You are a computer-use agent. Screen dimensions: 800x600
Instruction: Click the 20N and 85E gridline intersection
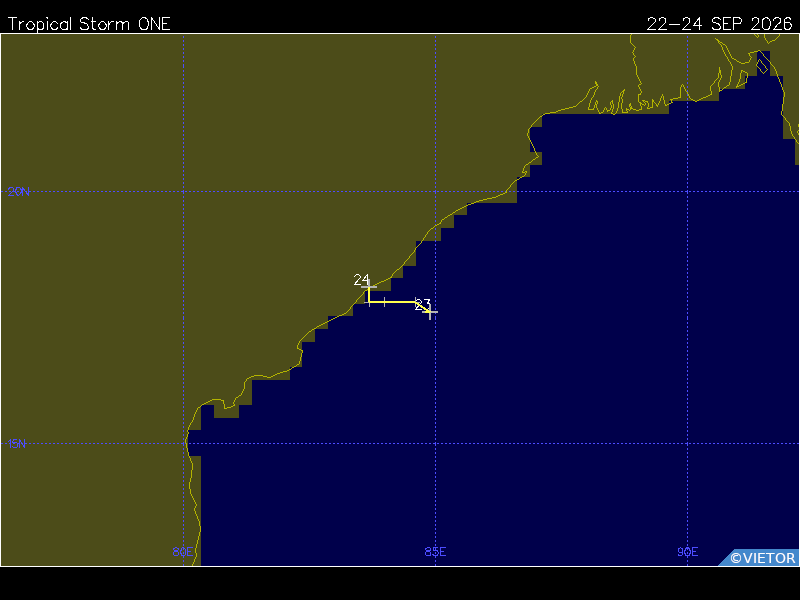pyautogui.click(x=435, y=192)
